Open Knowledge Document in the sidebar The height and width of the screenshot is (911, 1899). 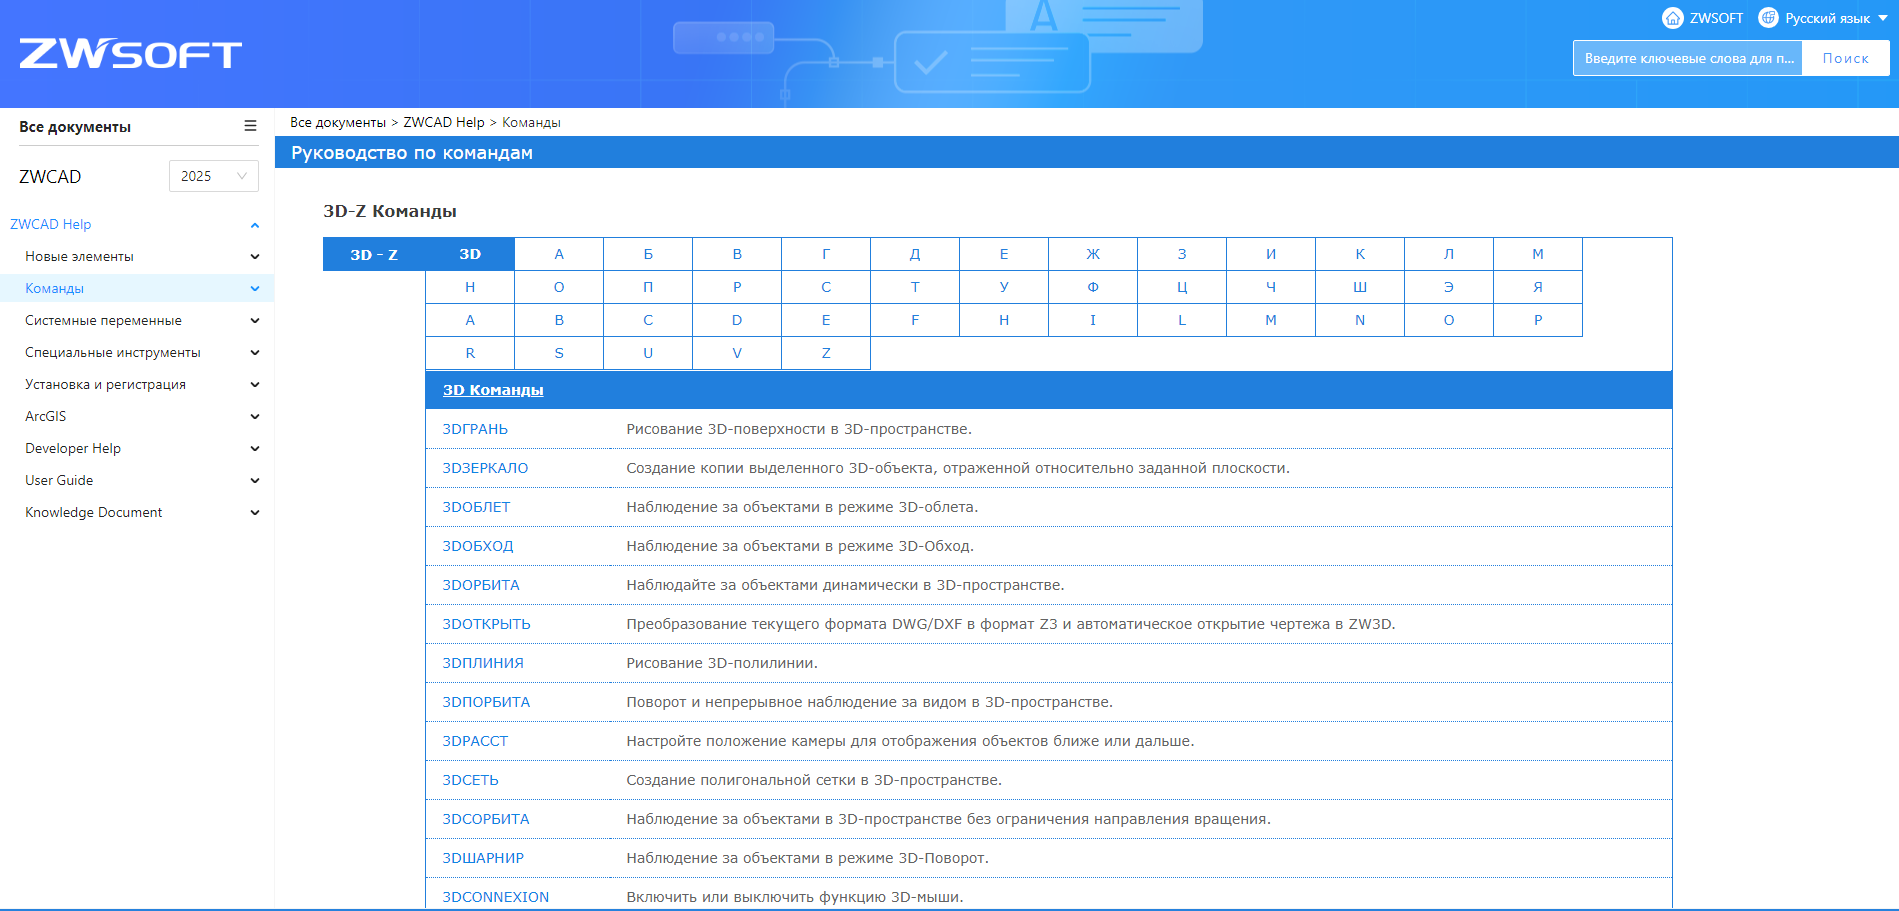(x=93, y=513)
